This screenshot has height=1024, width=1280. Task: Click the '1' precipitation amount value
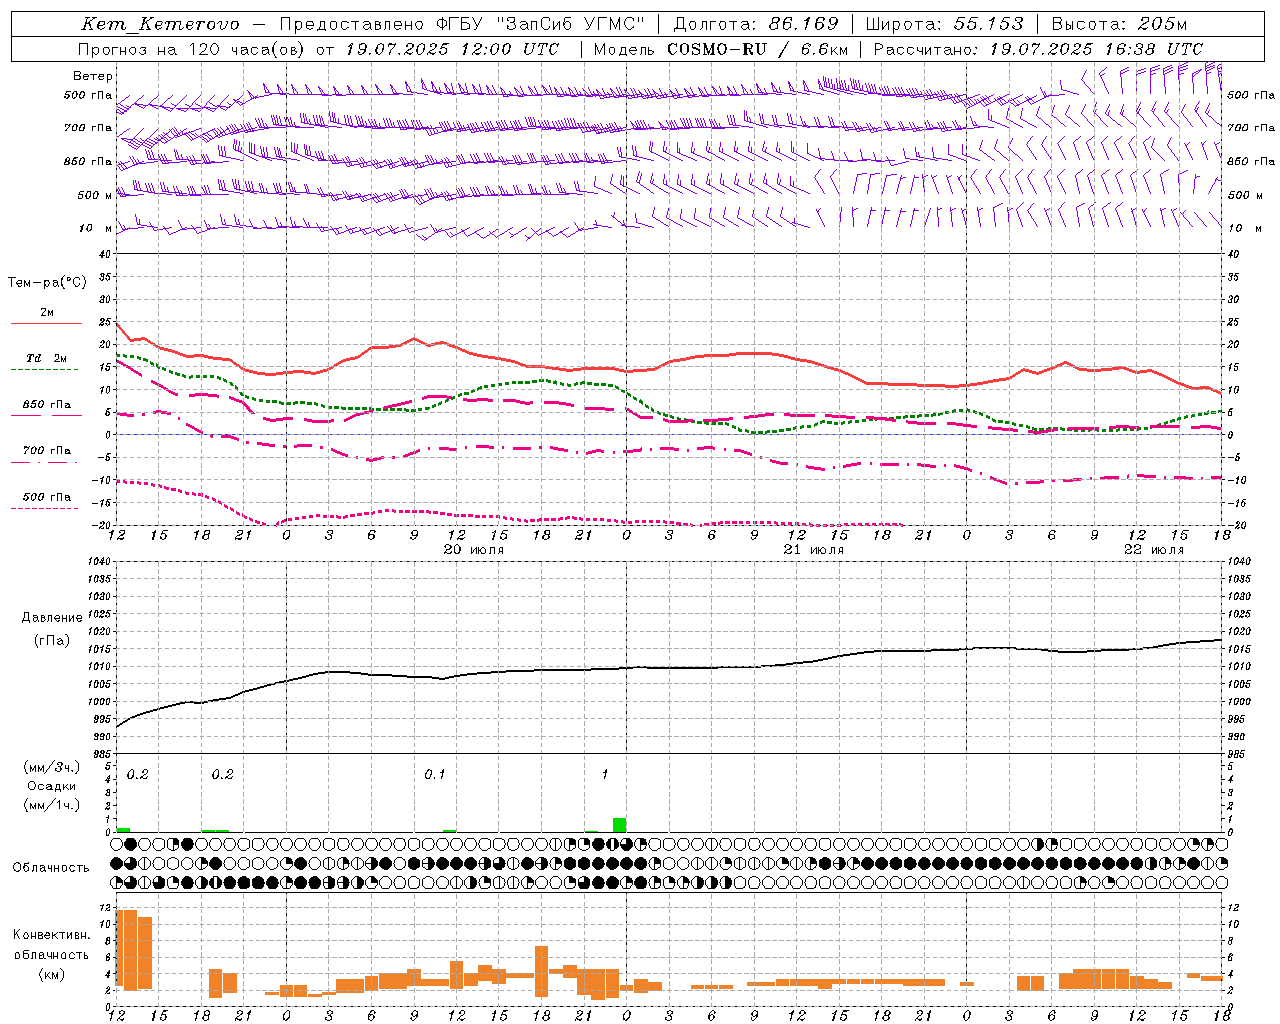tap(604, 775)
